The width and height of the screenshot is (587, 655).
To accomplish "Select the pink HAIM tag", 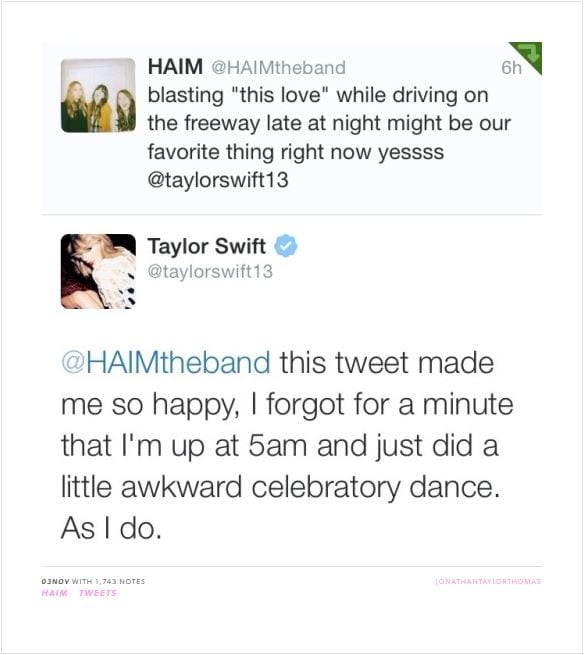I will [54, 593].
